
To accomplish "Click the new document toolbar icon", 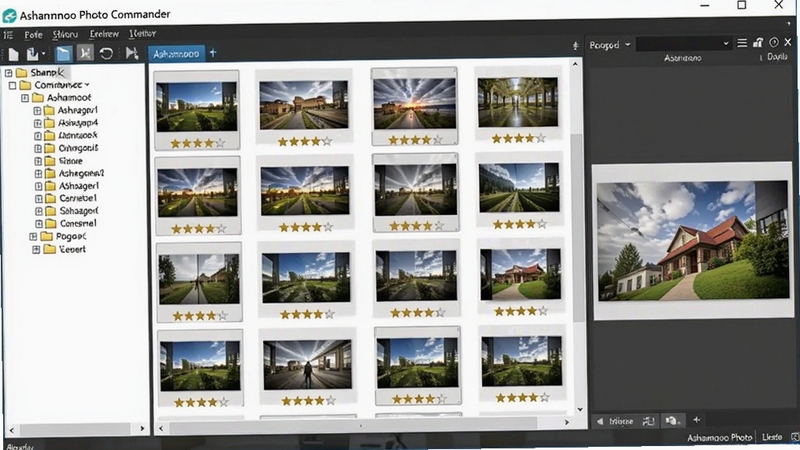I will tap(14, 54).
